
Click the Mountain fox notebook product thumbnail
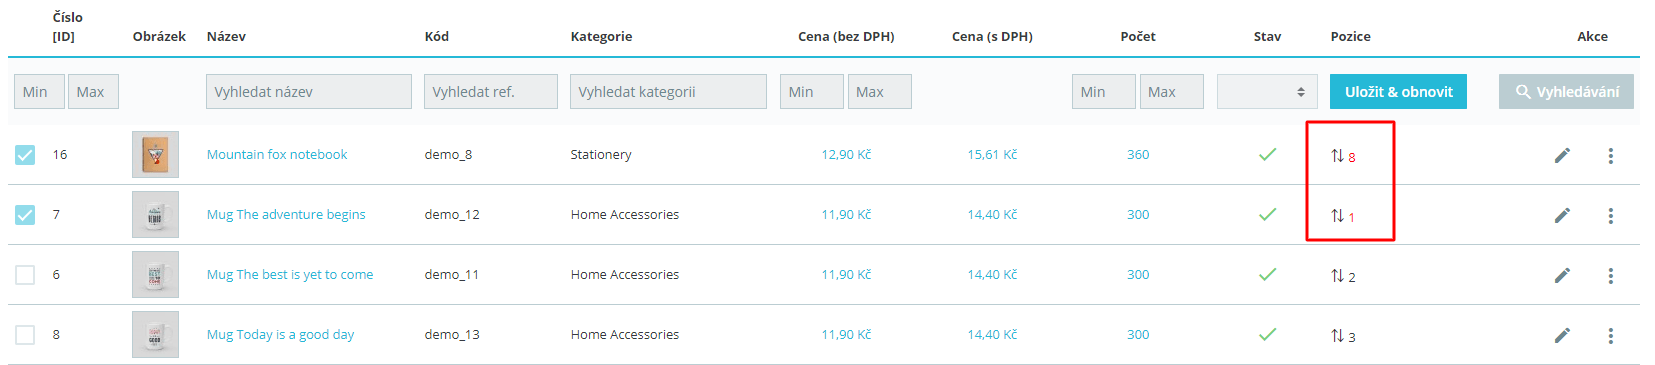click(155, 155)
